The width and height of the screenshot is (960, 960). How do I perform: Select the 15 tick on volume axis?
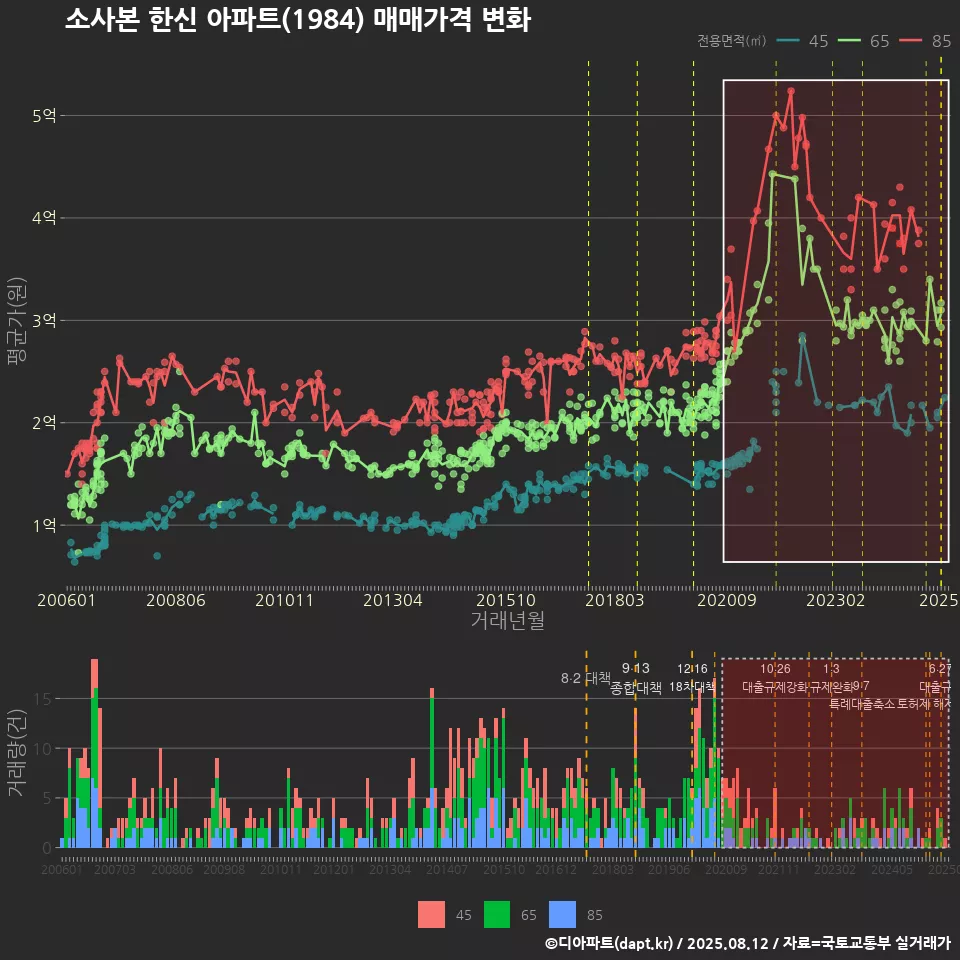pos(43,699)
